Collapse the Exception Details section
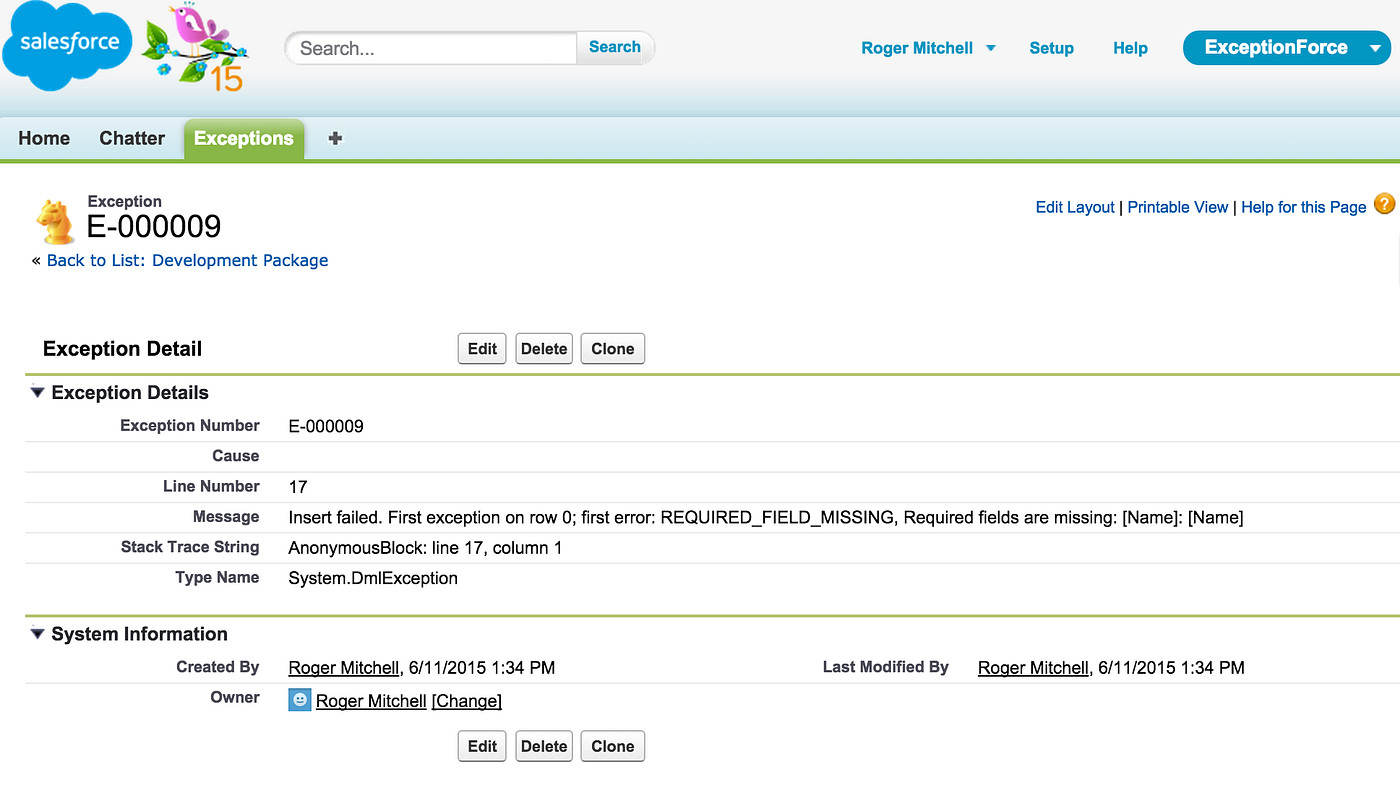Image resolution: width=1400 pixels, height=804 pixels. 37,392
